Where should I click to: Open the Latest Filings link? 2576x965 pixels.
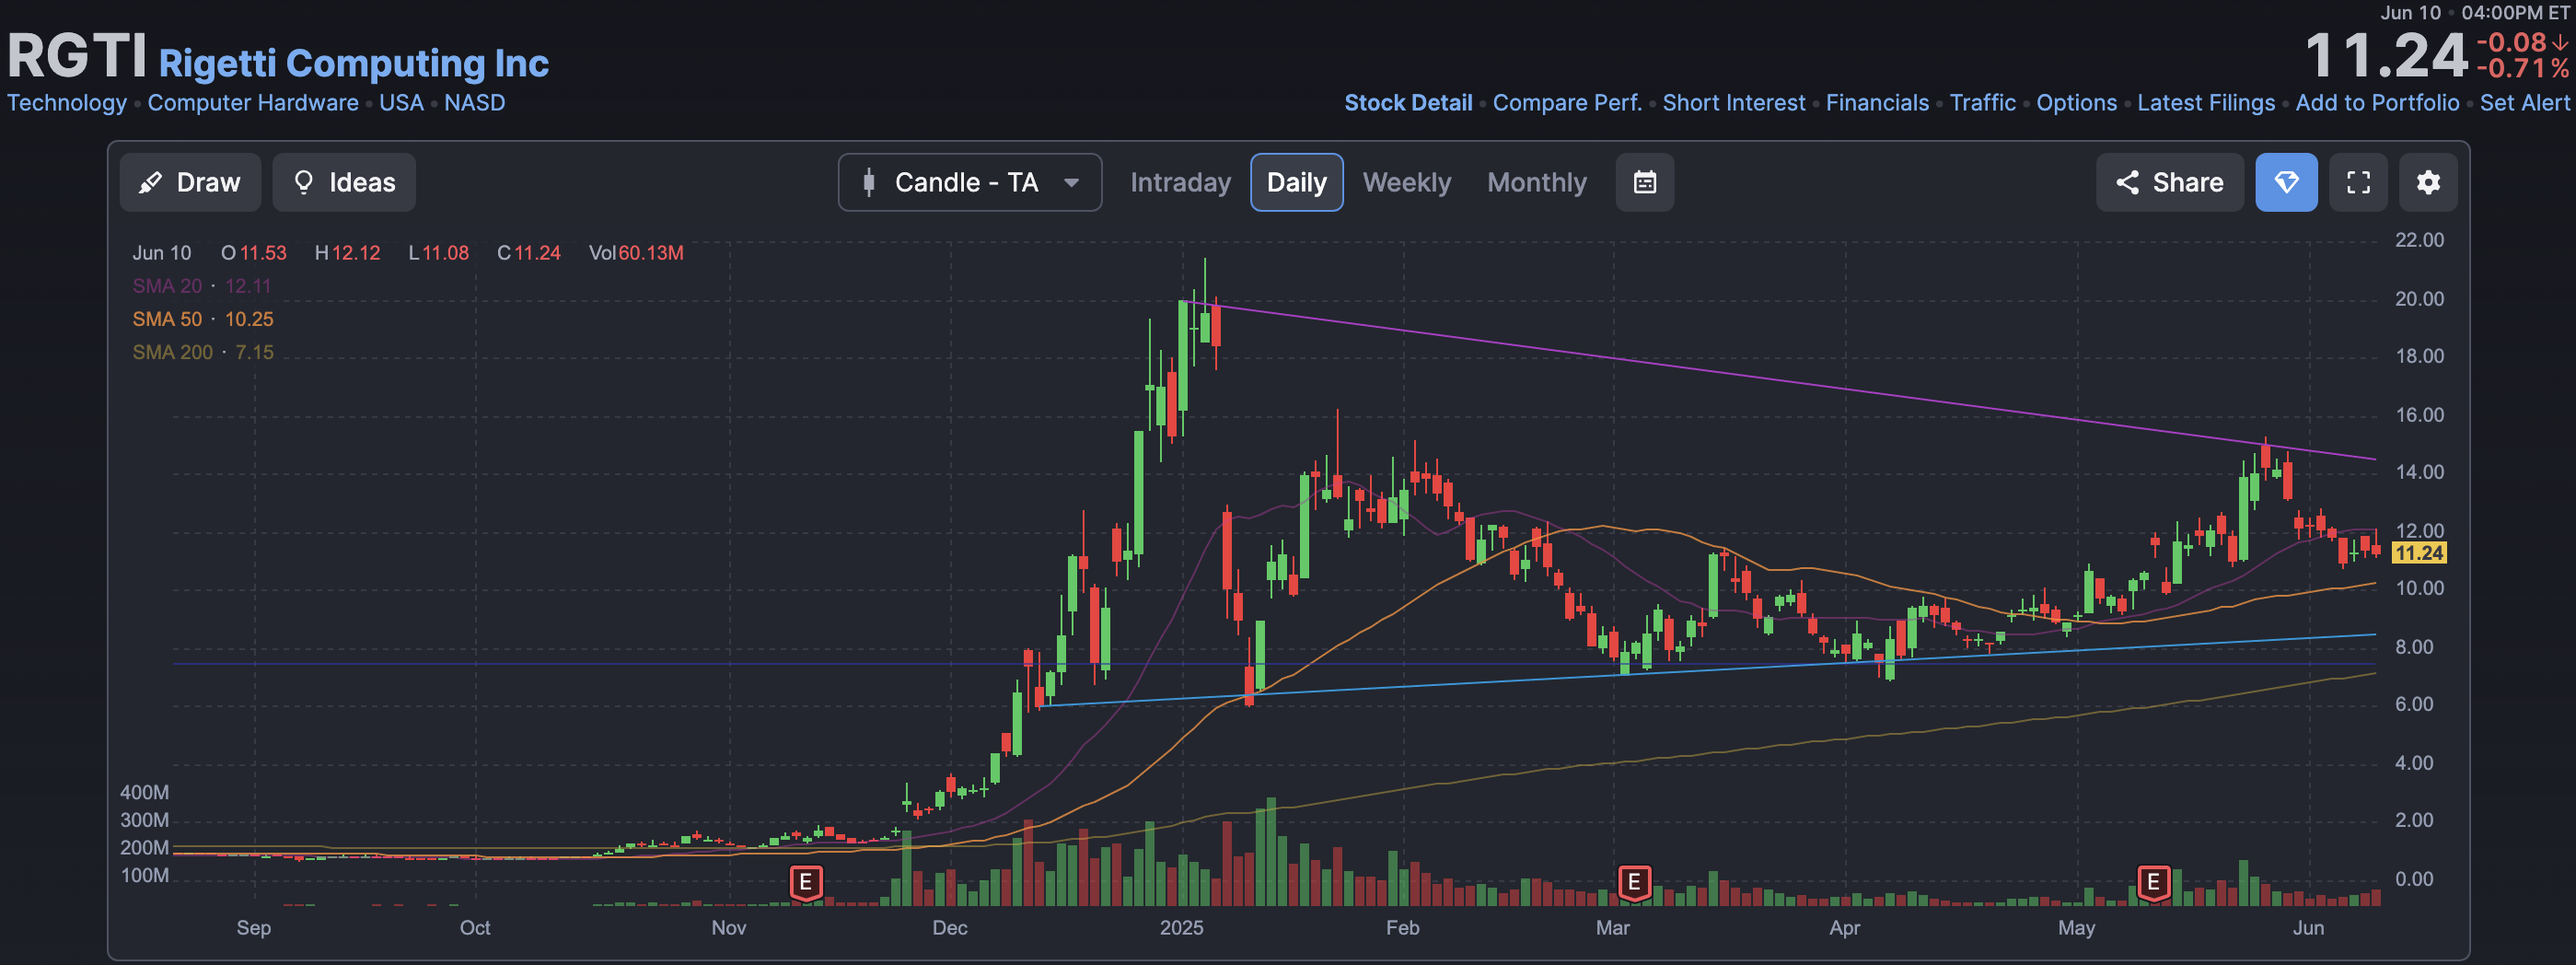[x=2206, y=103]
